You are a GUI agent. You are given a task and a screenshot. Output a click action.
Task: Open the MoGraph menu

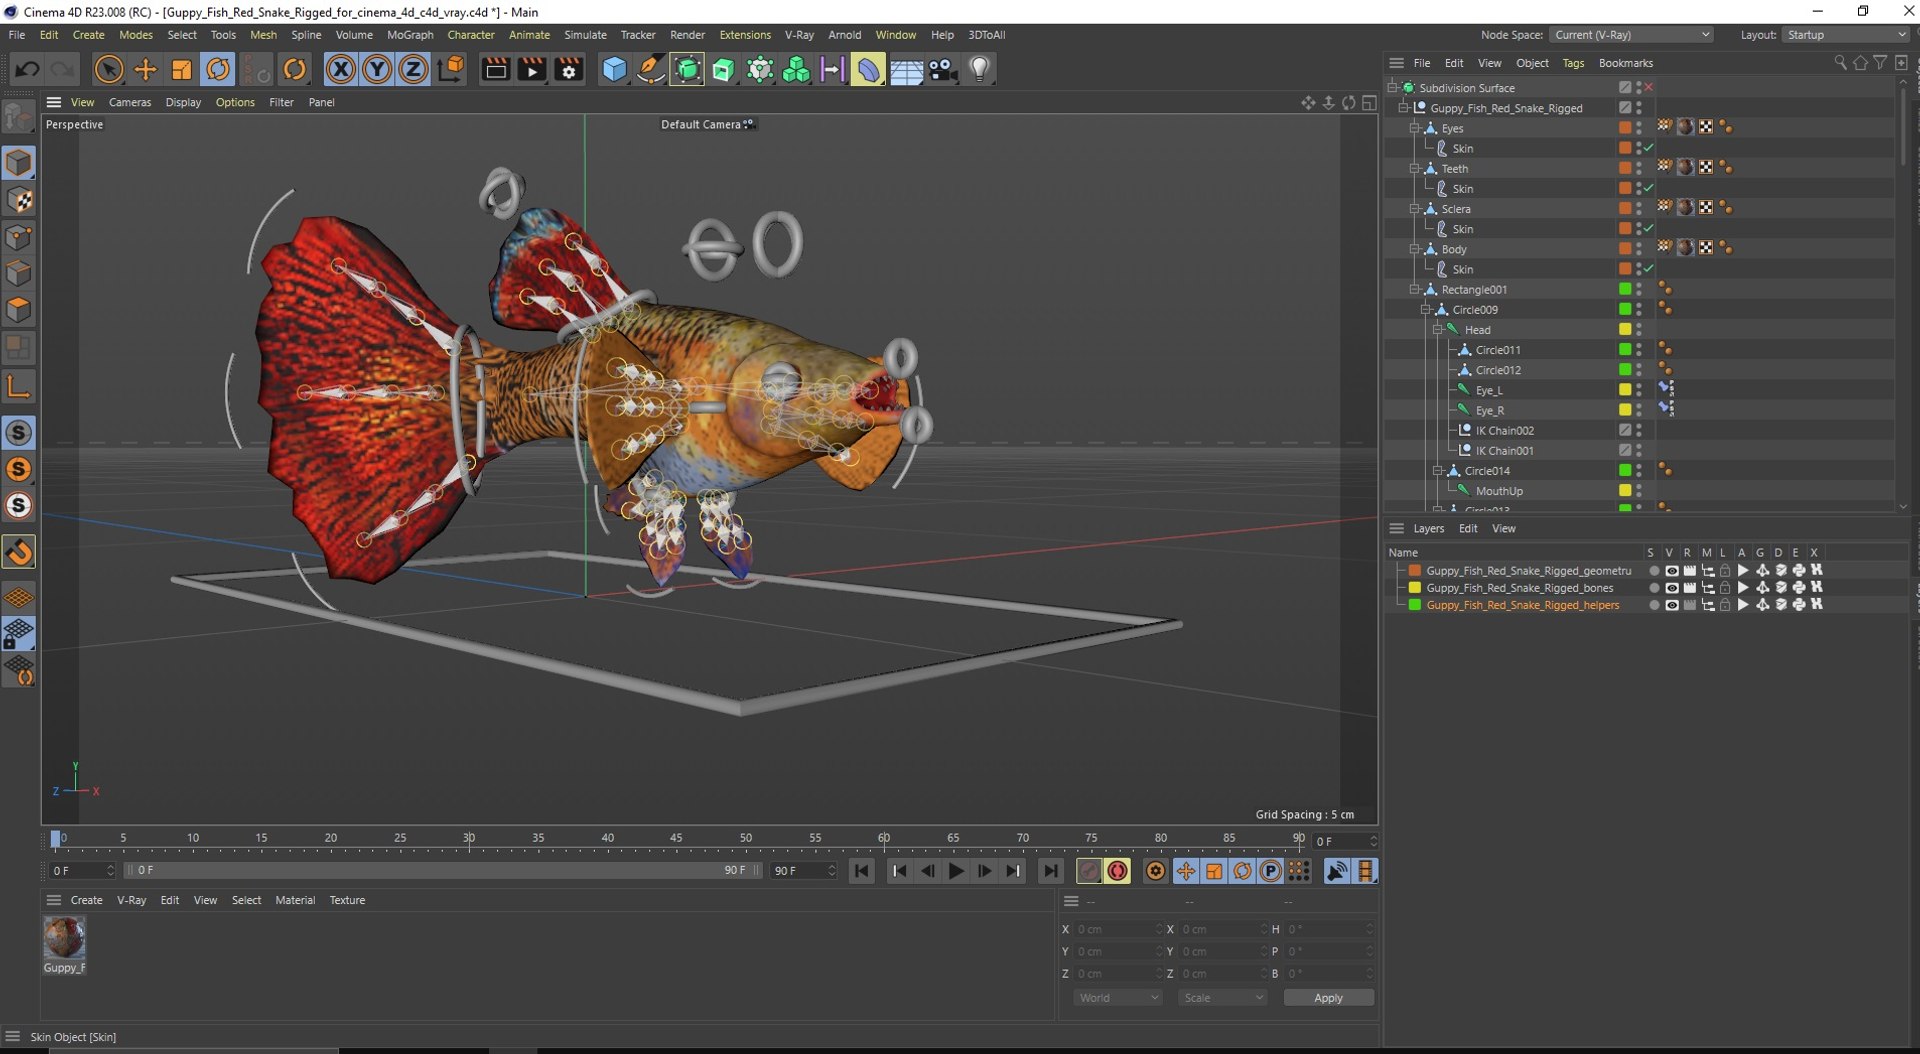coord(410,35)
